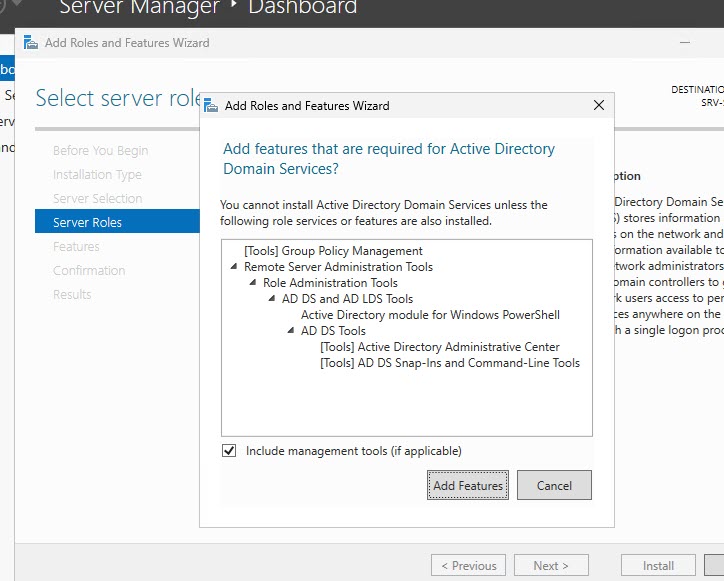This screenshot has height=581, width=724.
Task: Click the dialog heading about Active Directory
Action: (x=389, y=158)
